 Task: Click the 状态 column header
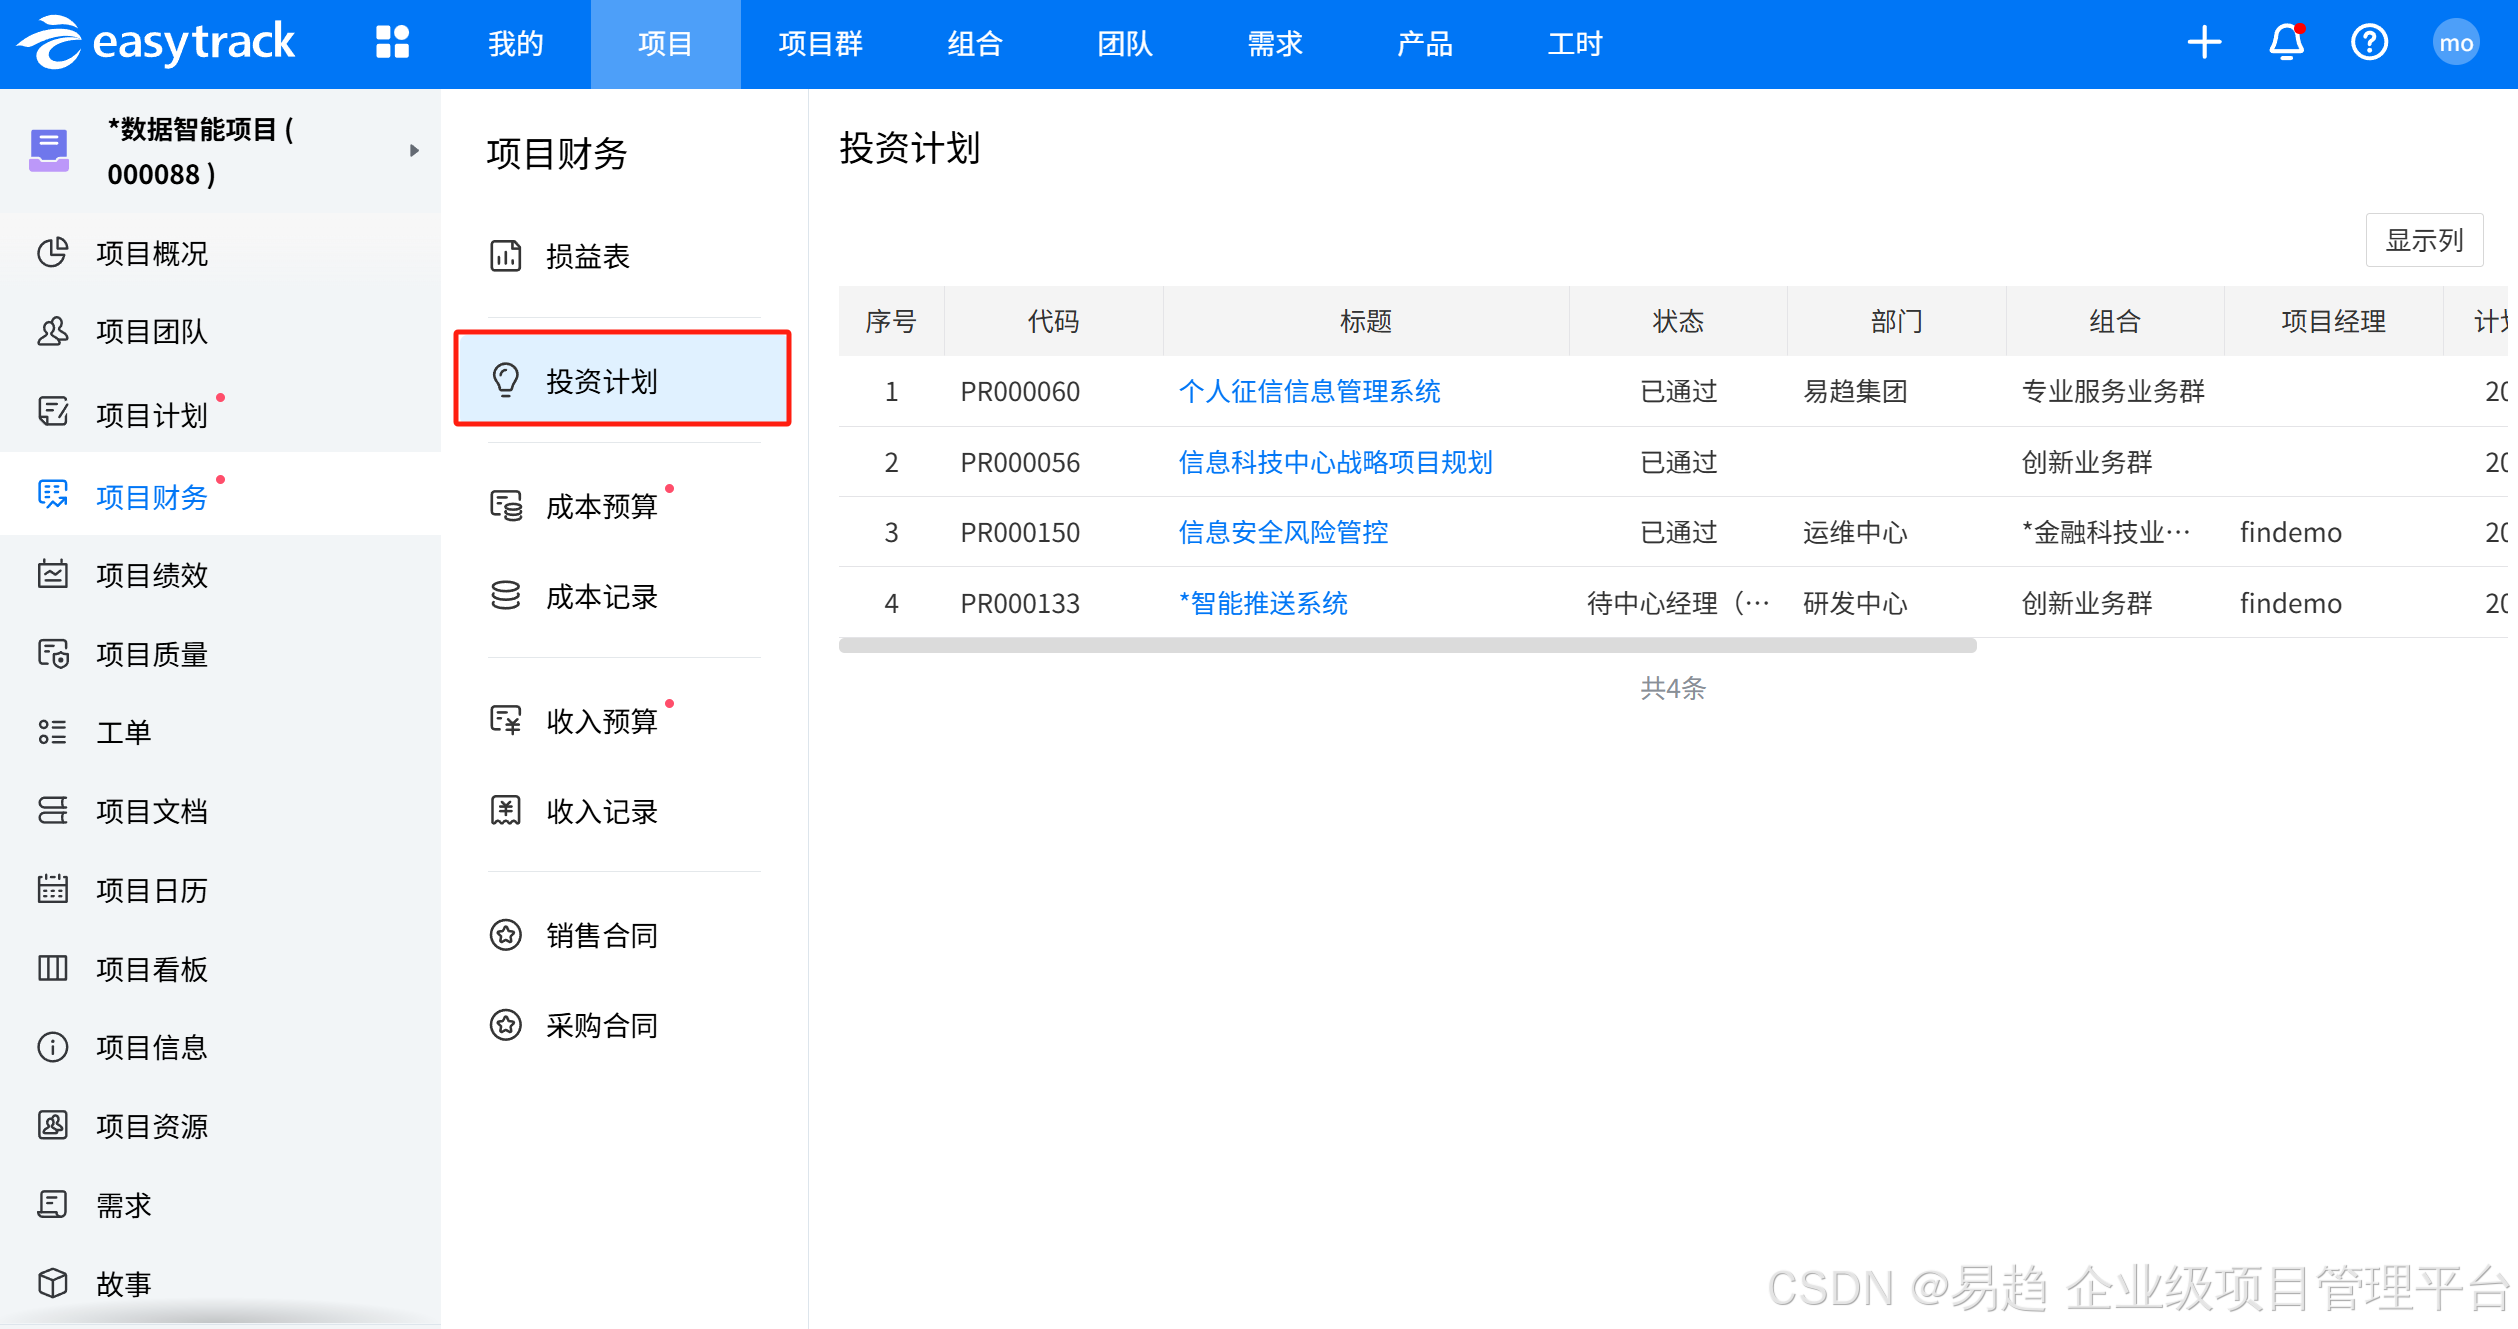click(x=1677, y=321)
